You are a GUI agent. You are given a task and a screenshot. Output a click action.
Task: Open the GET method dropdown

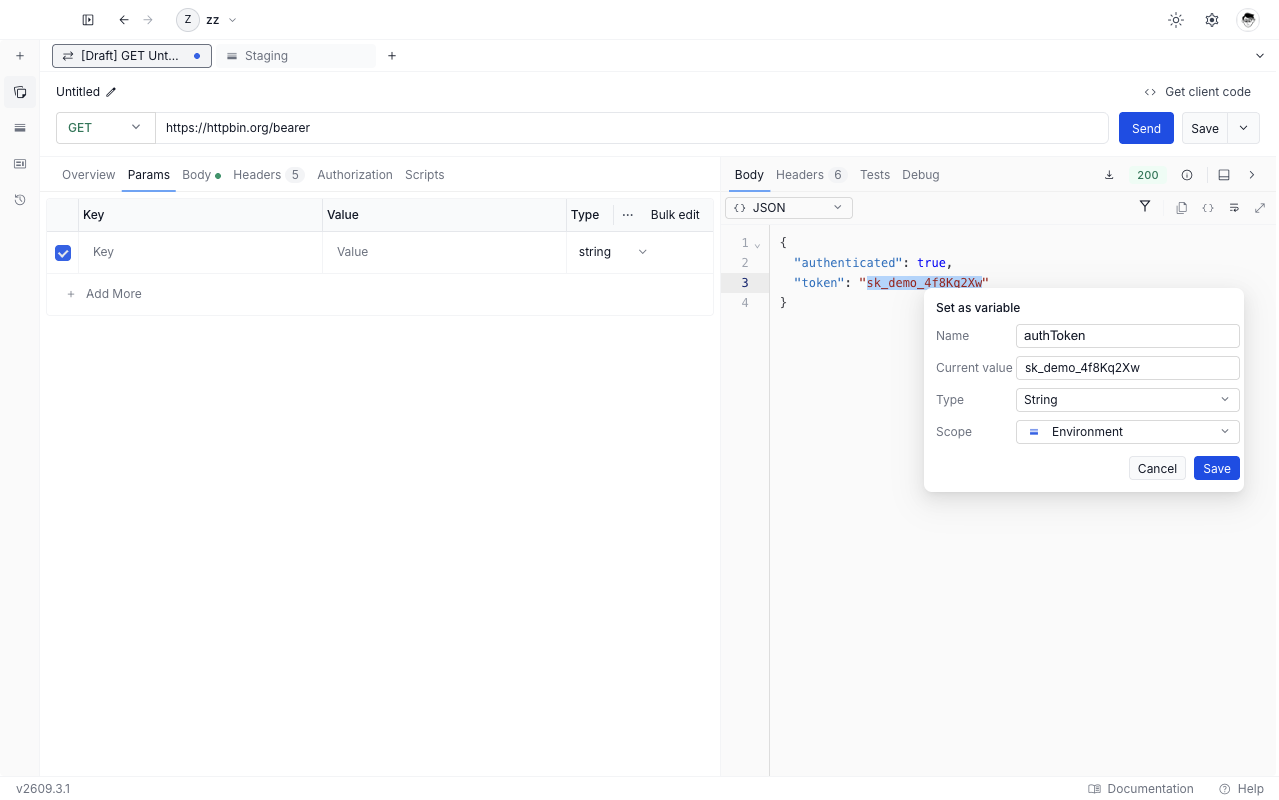coord(105,128)
